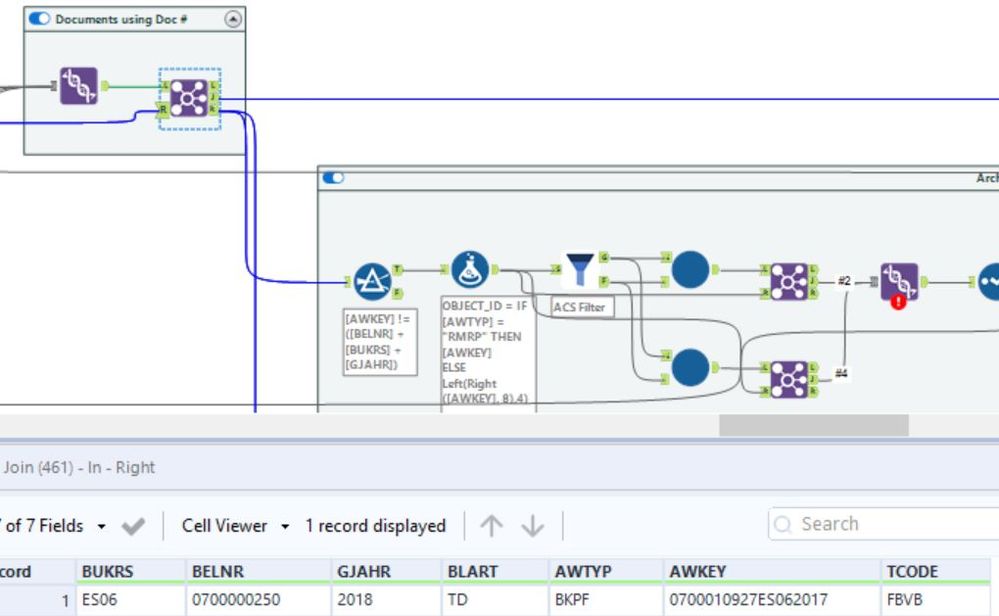Select cell 0700000250 in BELNR column
Viewport: 999px width, 616px height.
click(x=258, y=600)
